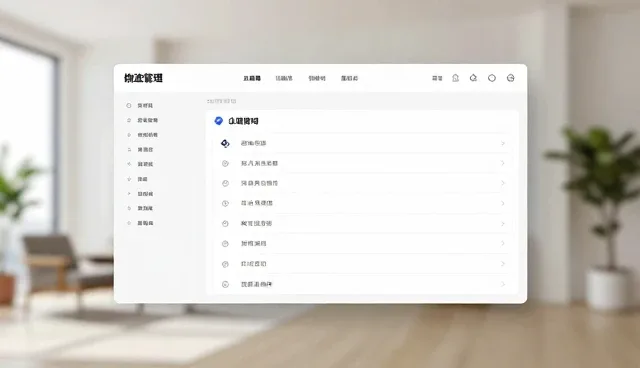The height and width of the screenshot is (368, 640).
Task: Click the circular icon in fourth list row
Action: tap(225, 203)
